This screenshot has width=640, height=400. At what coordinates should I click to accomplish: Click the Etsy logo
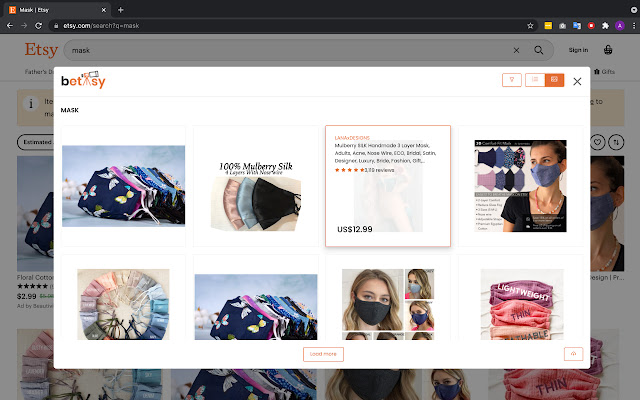(x=41, y=50)
